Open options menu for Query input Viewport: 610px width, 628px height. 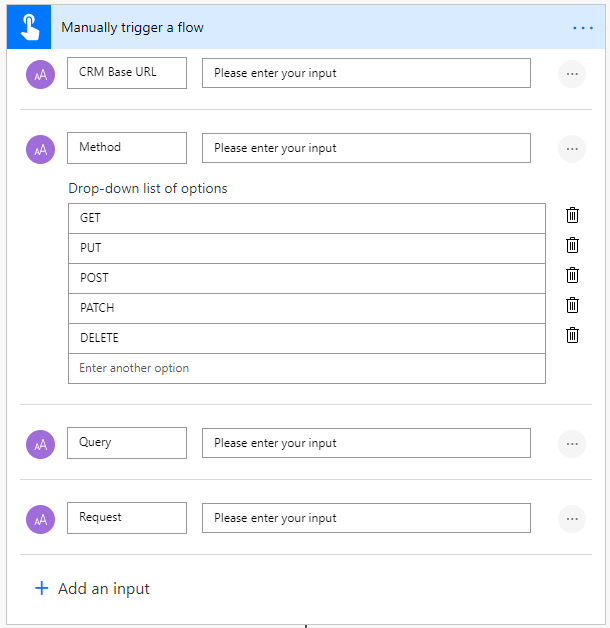click(572, 444)
